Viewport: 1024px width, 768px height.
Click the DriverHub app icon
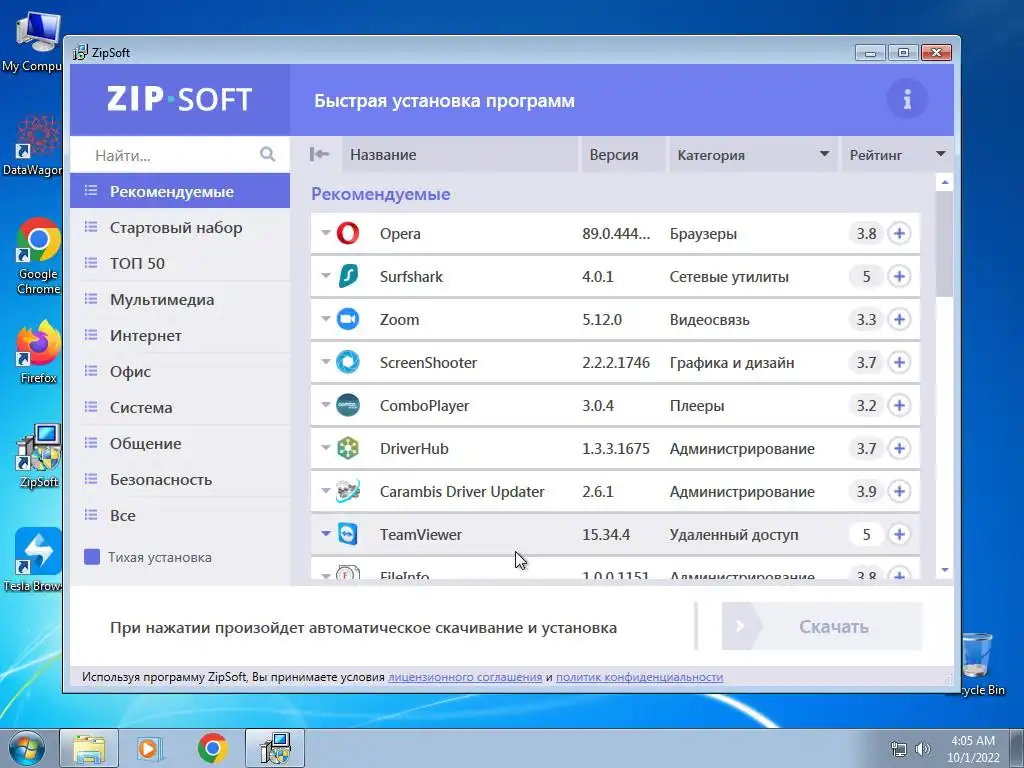[x=347, y=448]
